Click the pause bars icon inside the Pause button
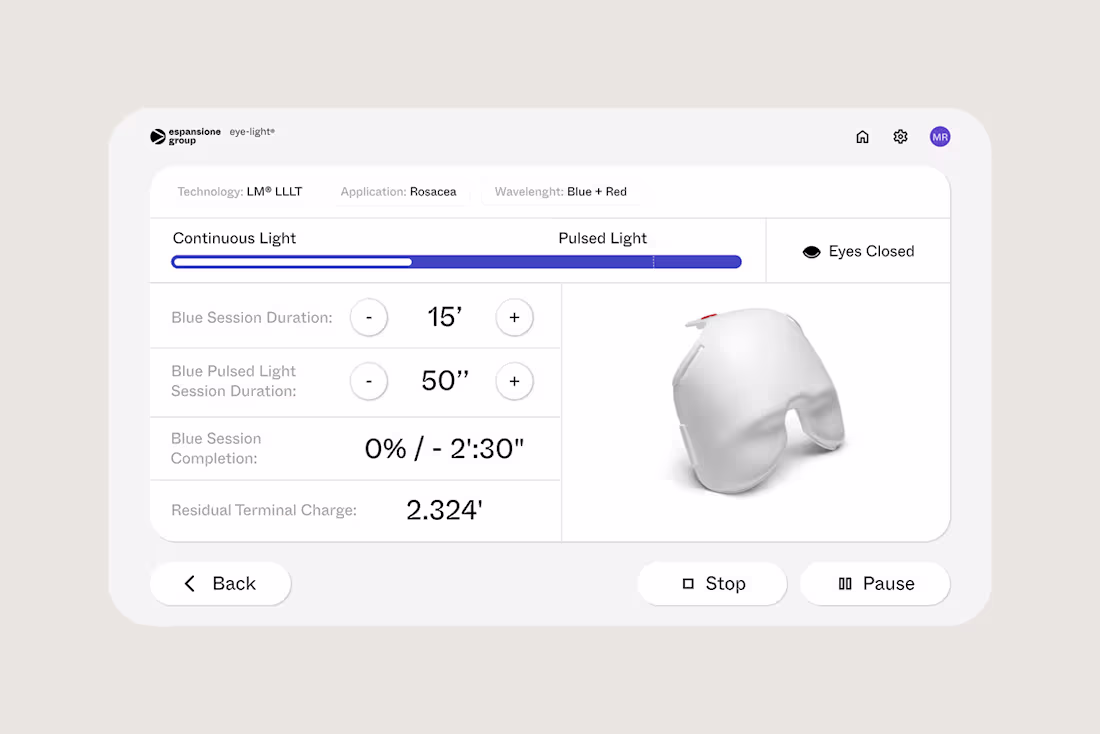Screen dimensions: 1100x734 click(845, 583)
